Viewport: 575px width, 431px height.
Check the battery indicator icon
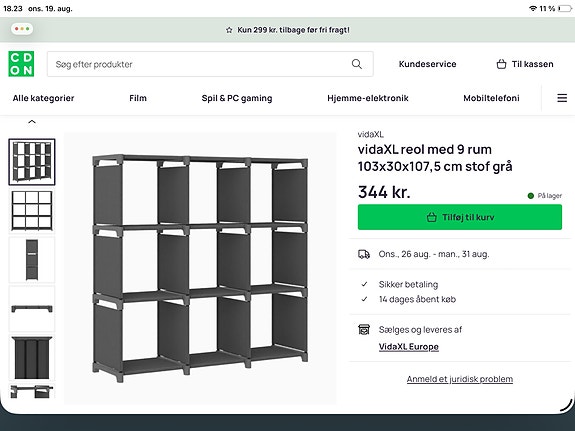pos(565,8)
